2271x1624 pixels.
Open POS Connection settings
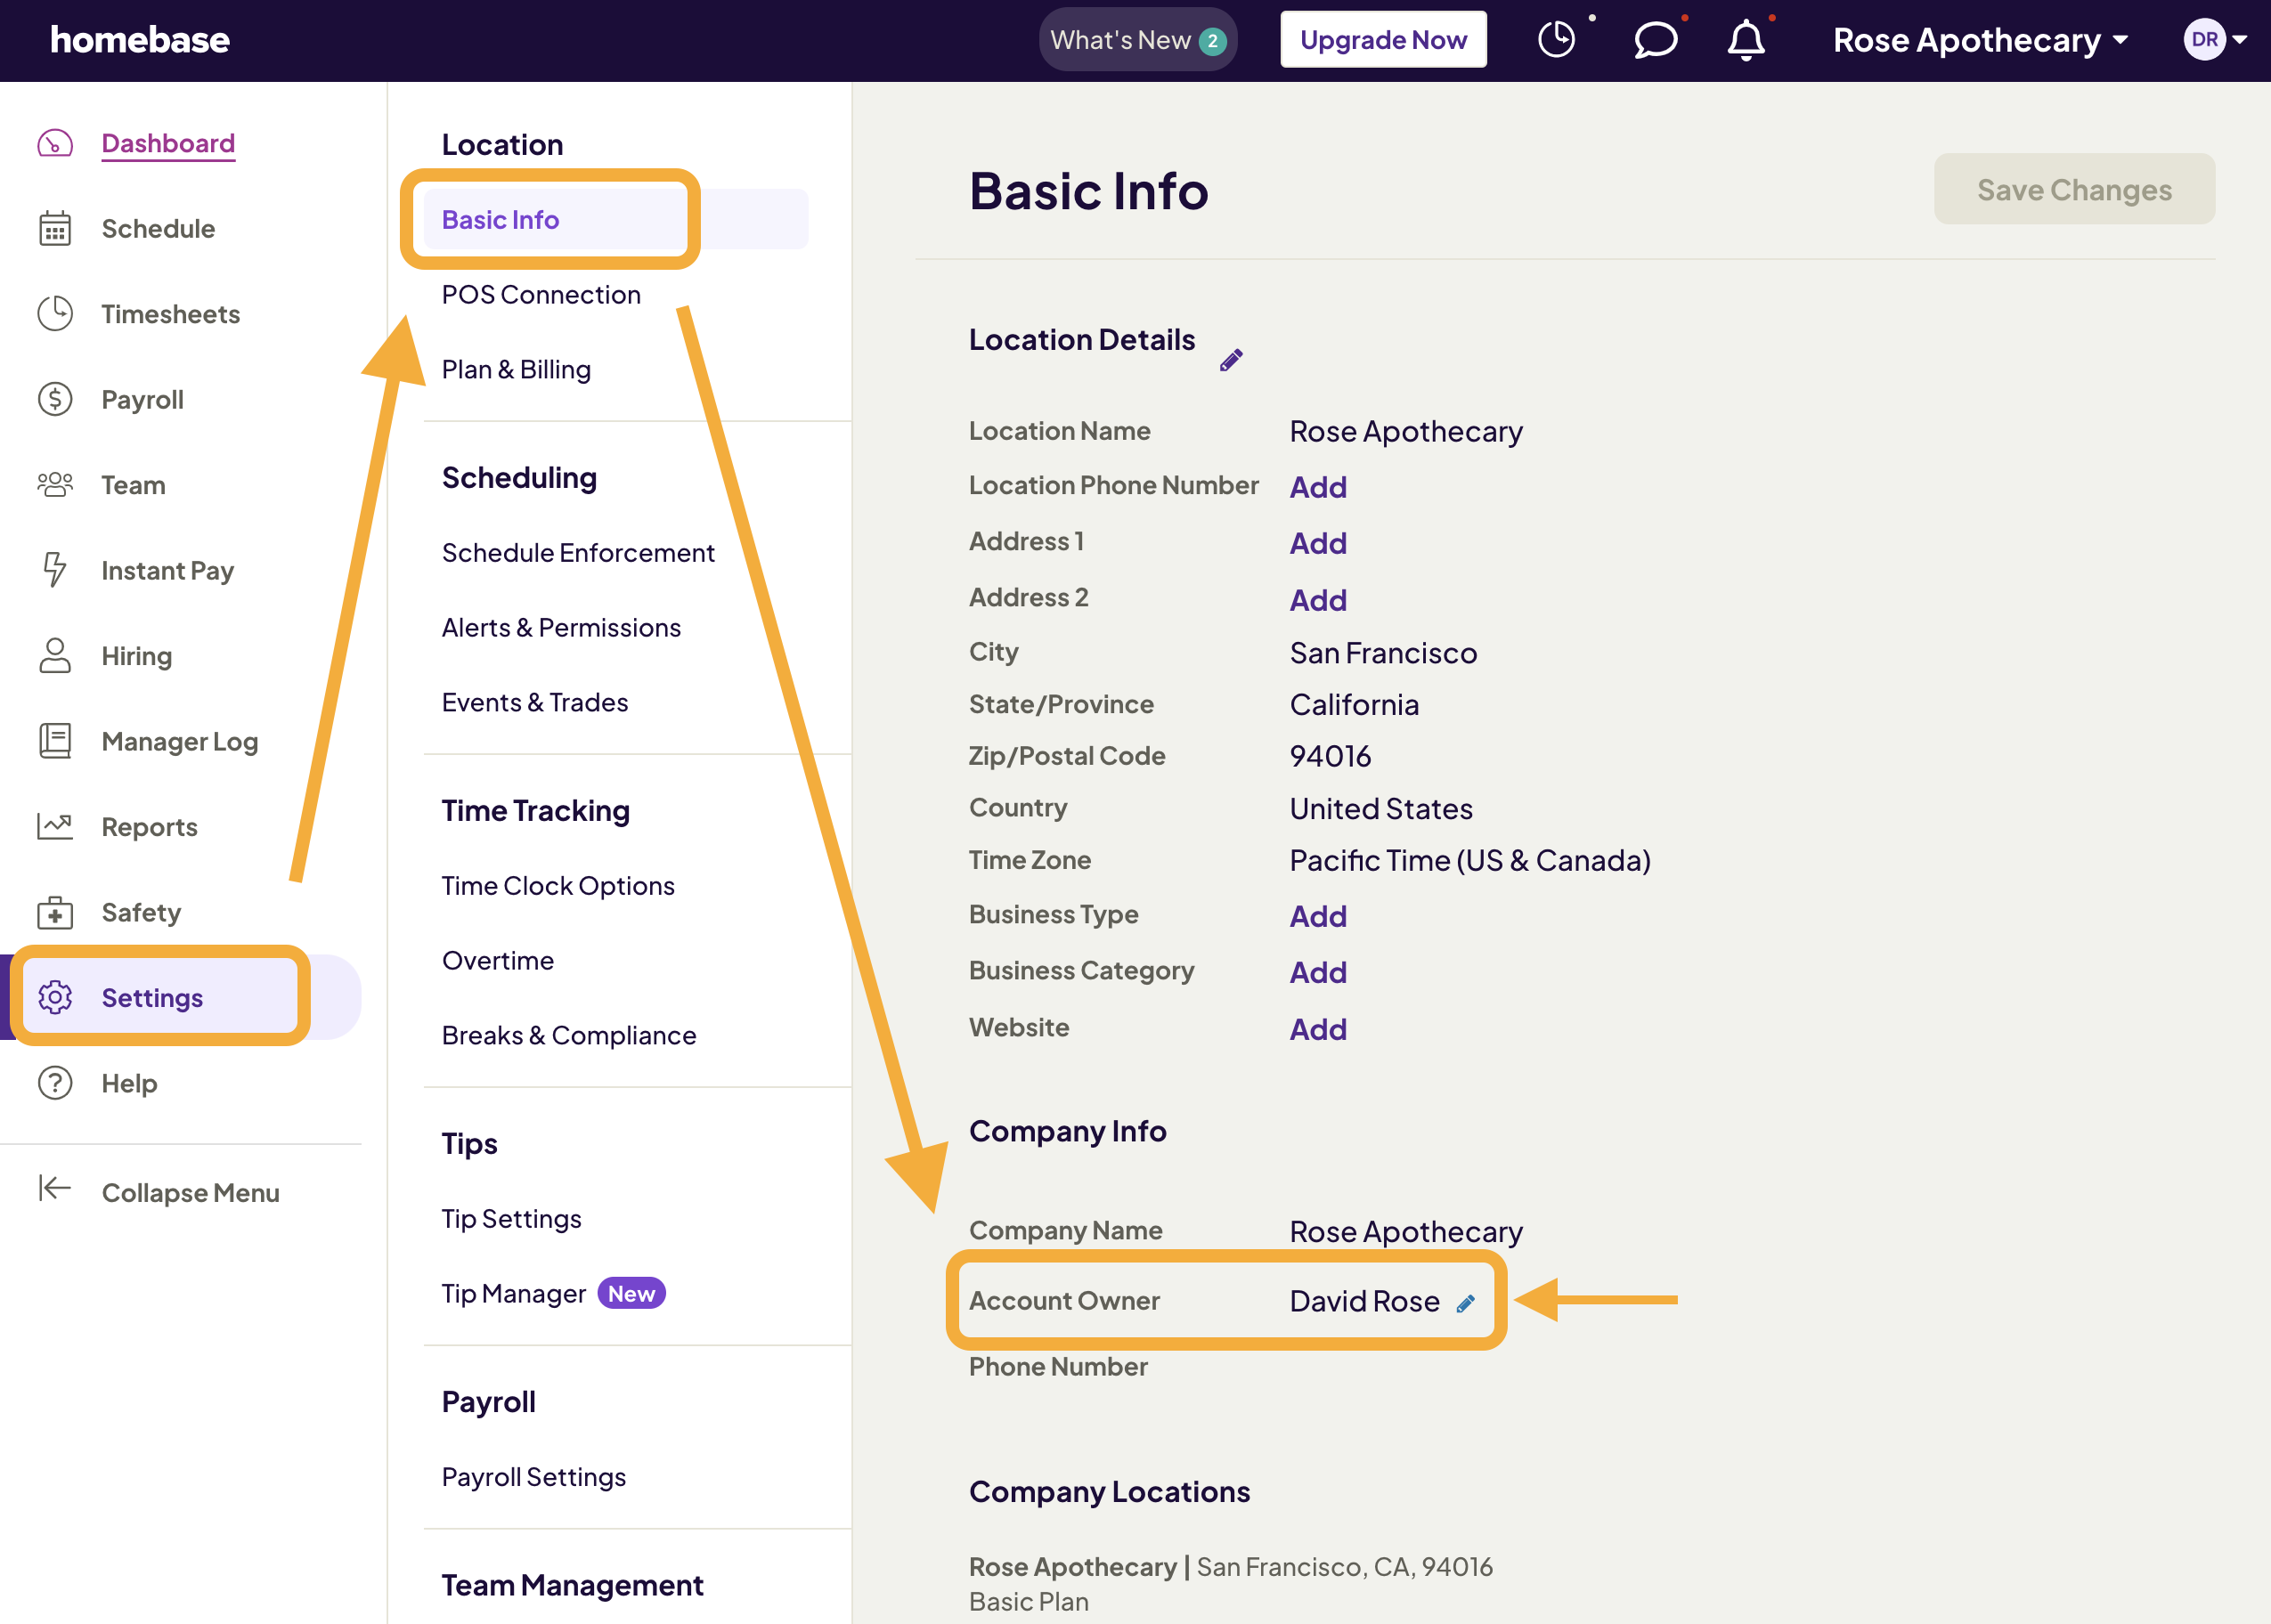pyautogui.click(x=541, y=295)
